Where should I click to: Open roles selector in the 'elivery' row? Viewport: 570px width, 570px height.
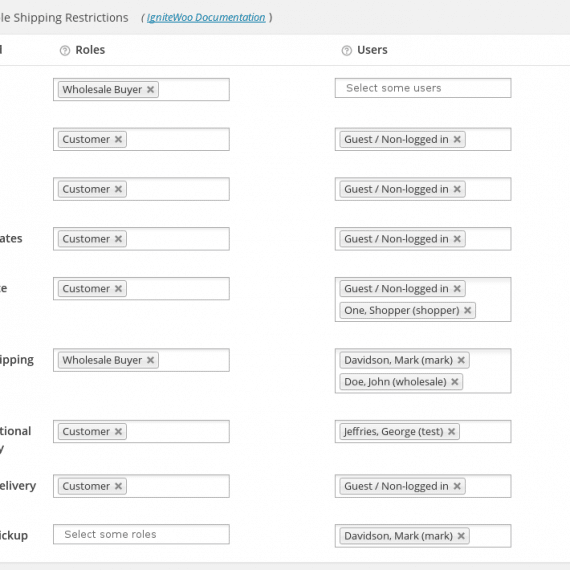point(141,486)
